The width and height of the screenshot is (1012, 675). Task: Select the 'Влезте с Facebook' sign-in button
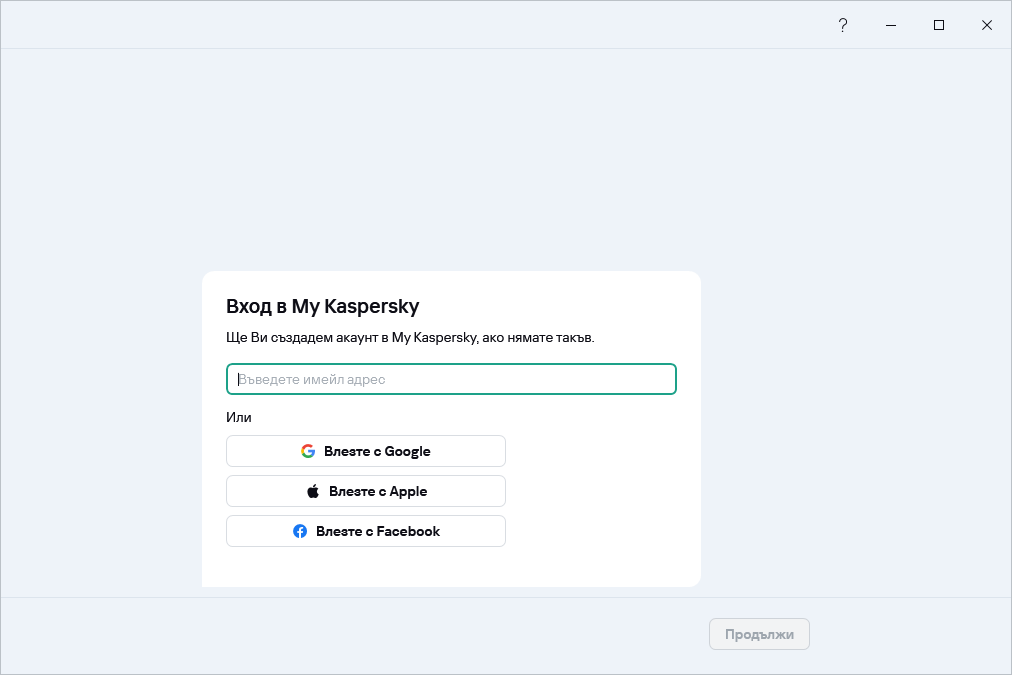tap(366, 531)
